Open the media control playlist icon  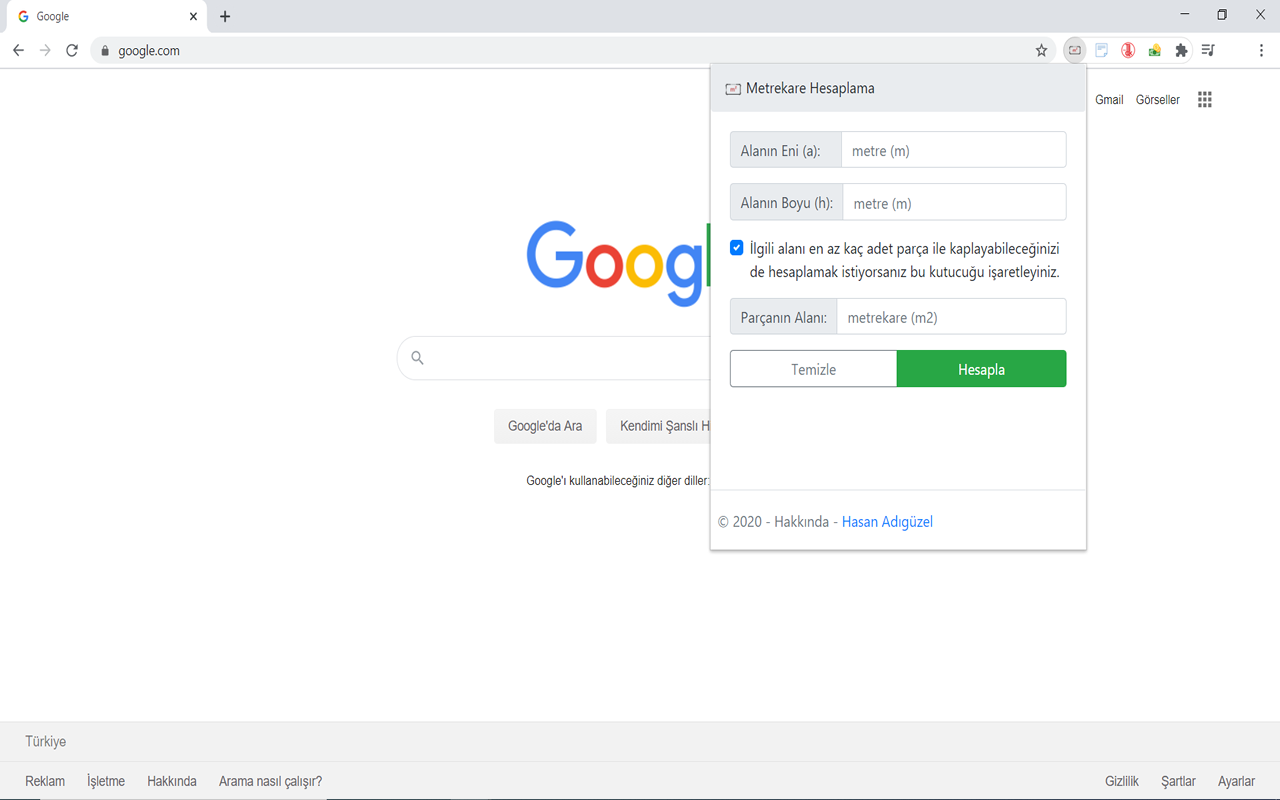[x=1208, y=50]
